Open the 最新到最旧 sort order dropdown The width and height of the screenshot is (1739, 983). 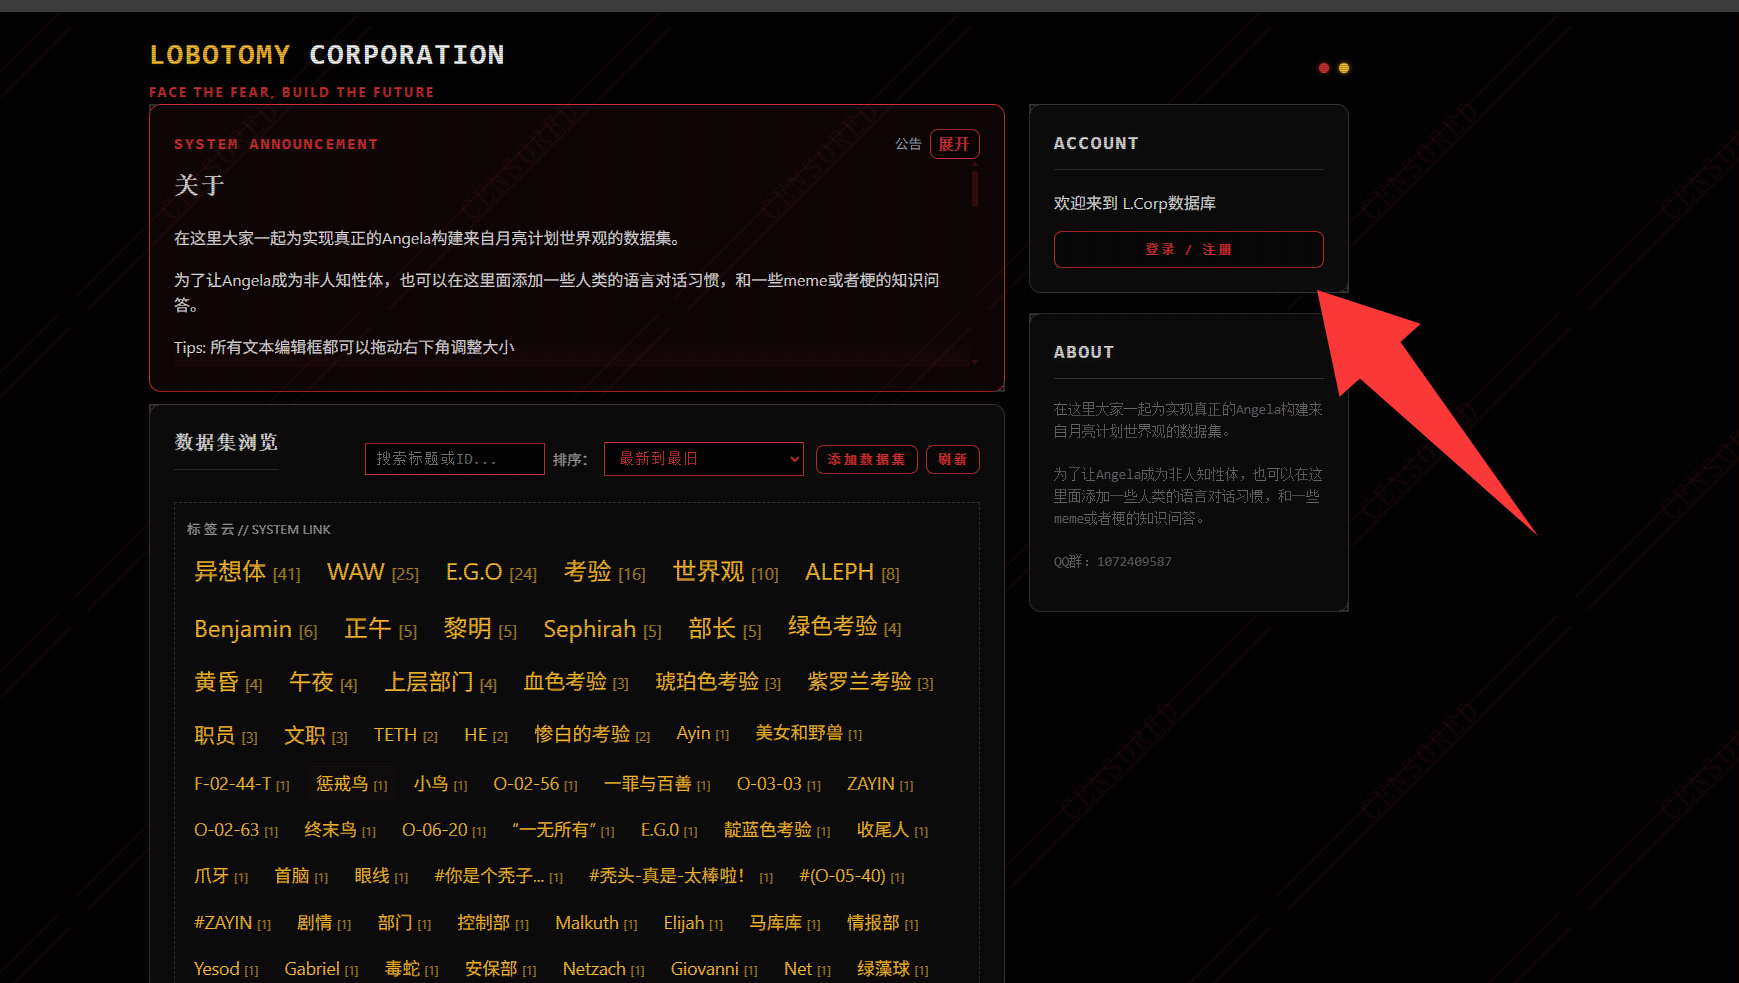(703, 459)
